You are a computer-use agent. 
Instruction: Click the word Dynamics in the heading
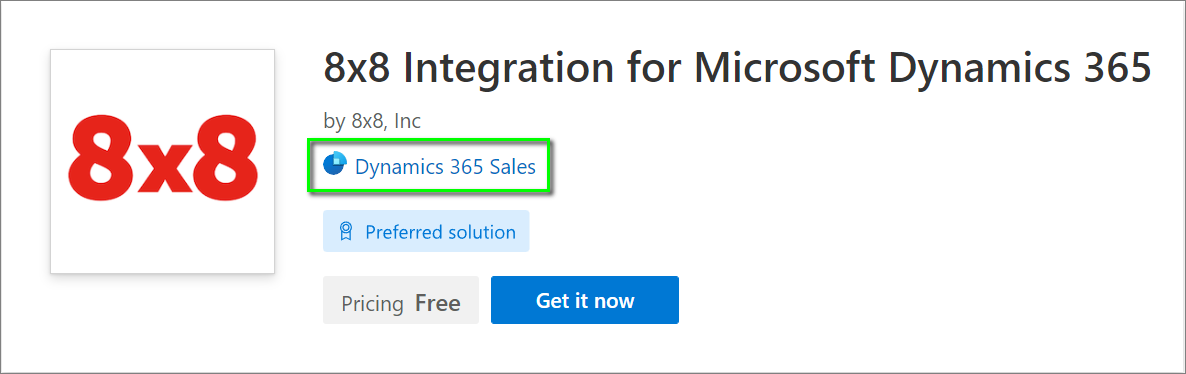coord(974,70)
